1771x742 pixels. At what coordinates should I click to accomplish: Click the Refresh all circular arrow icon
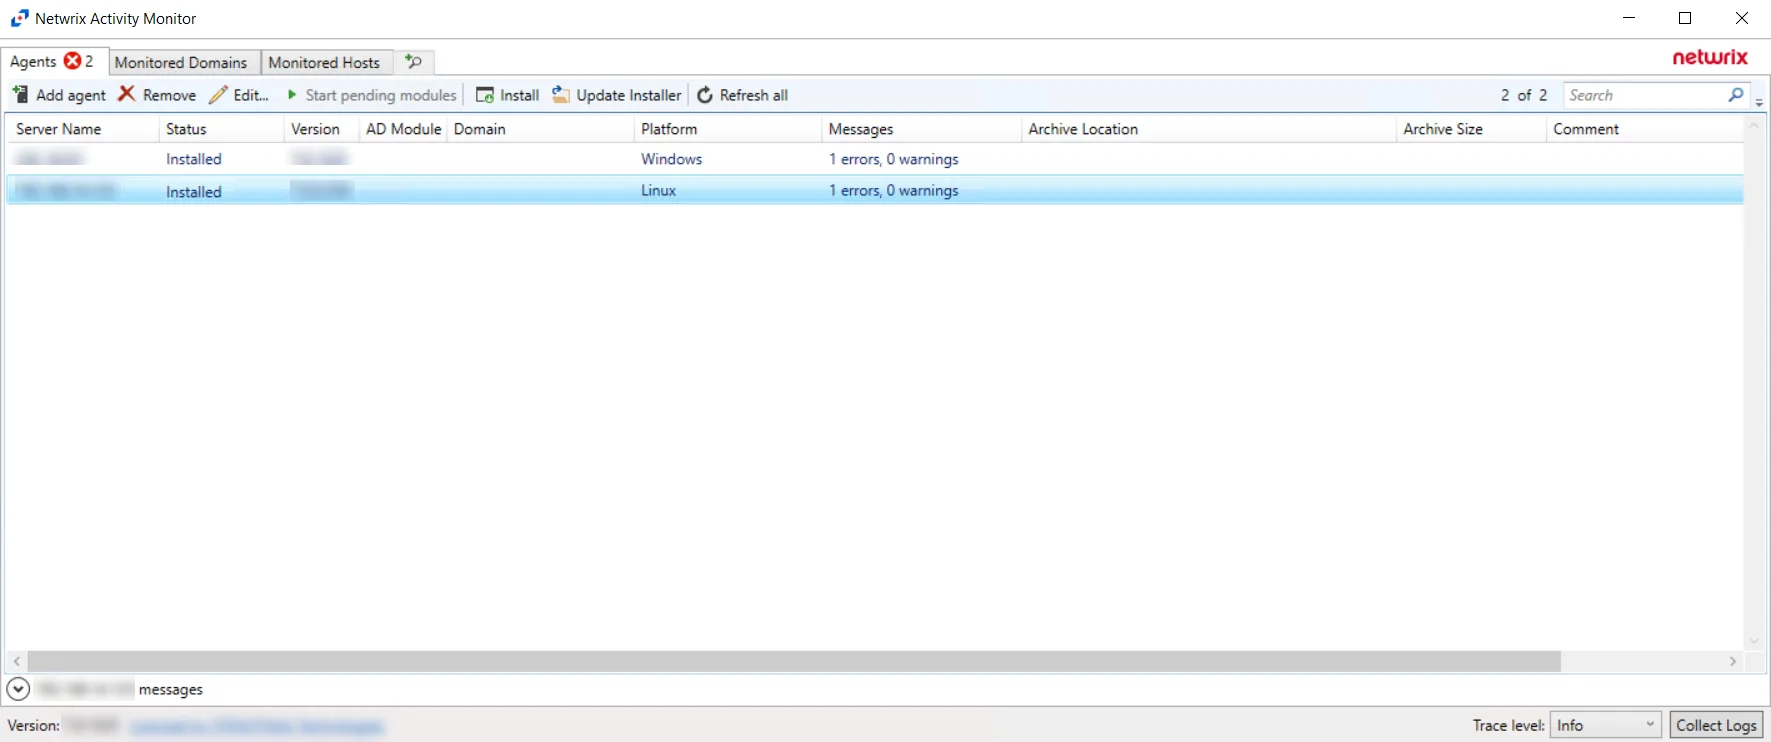705,95
